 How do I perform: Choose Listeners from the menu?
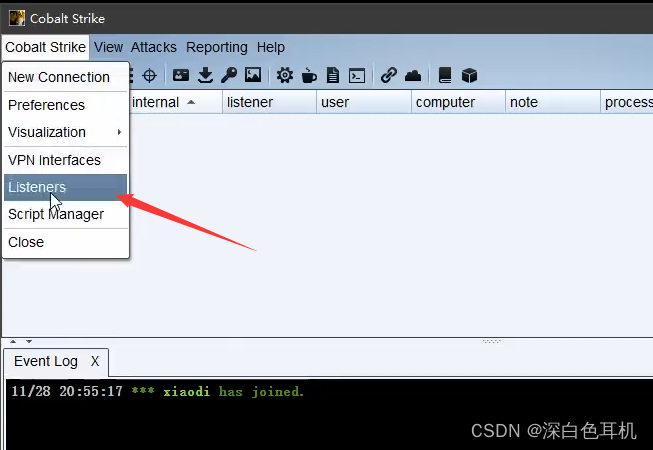click(x=65, y=187)
